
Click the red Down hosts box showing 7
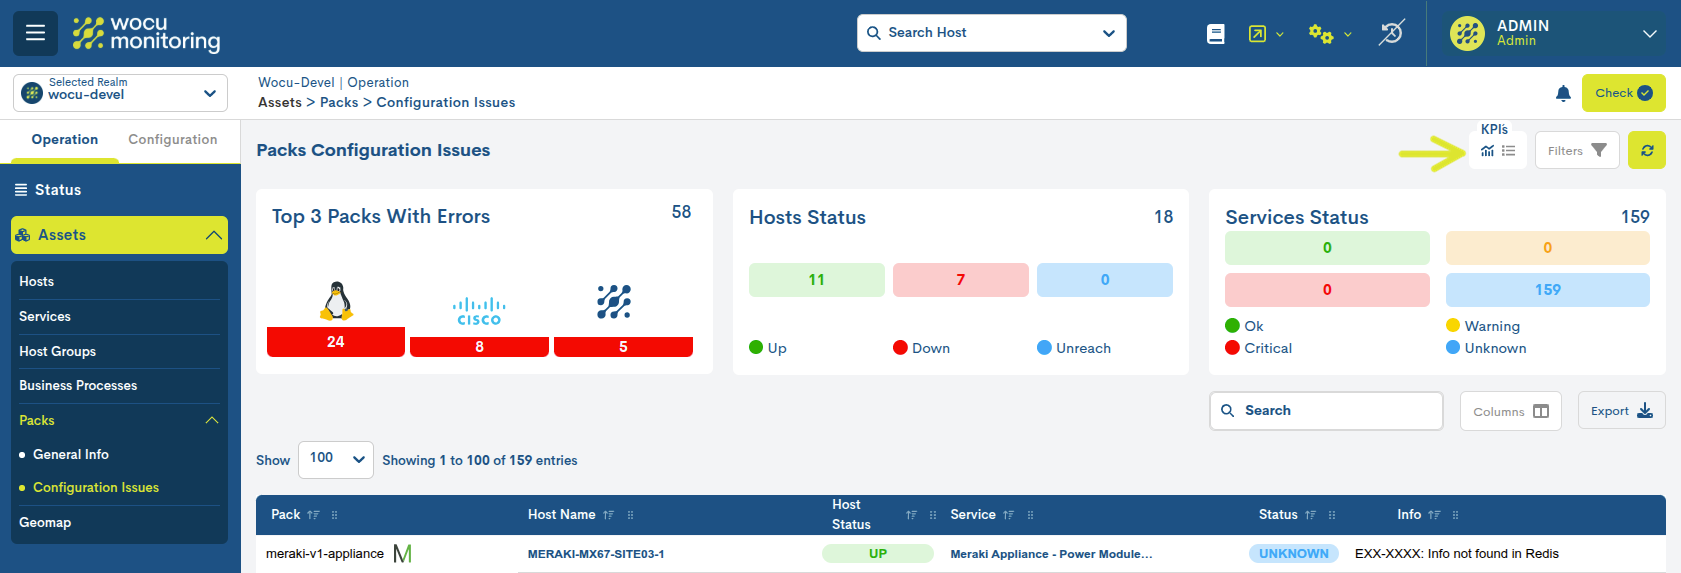(961, 280)
